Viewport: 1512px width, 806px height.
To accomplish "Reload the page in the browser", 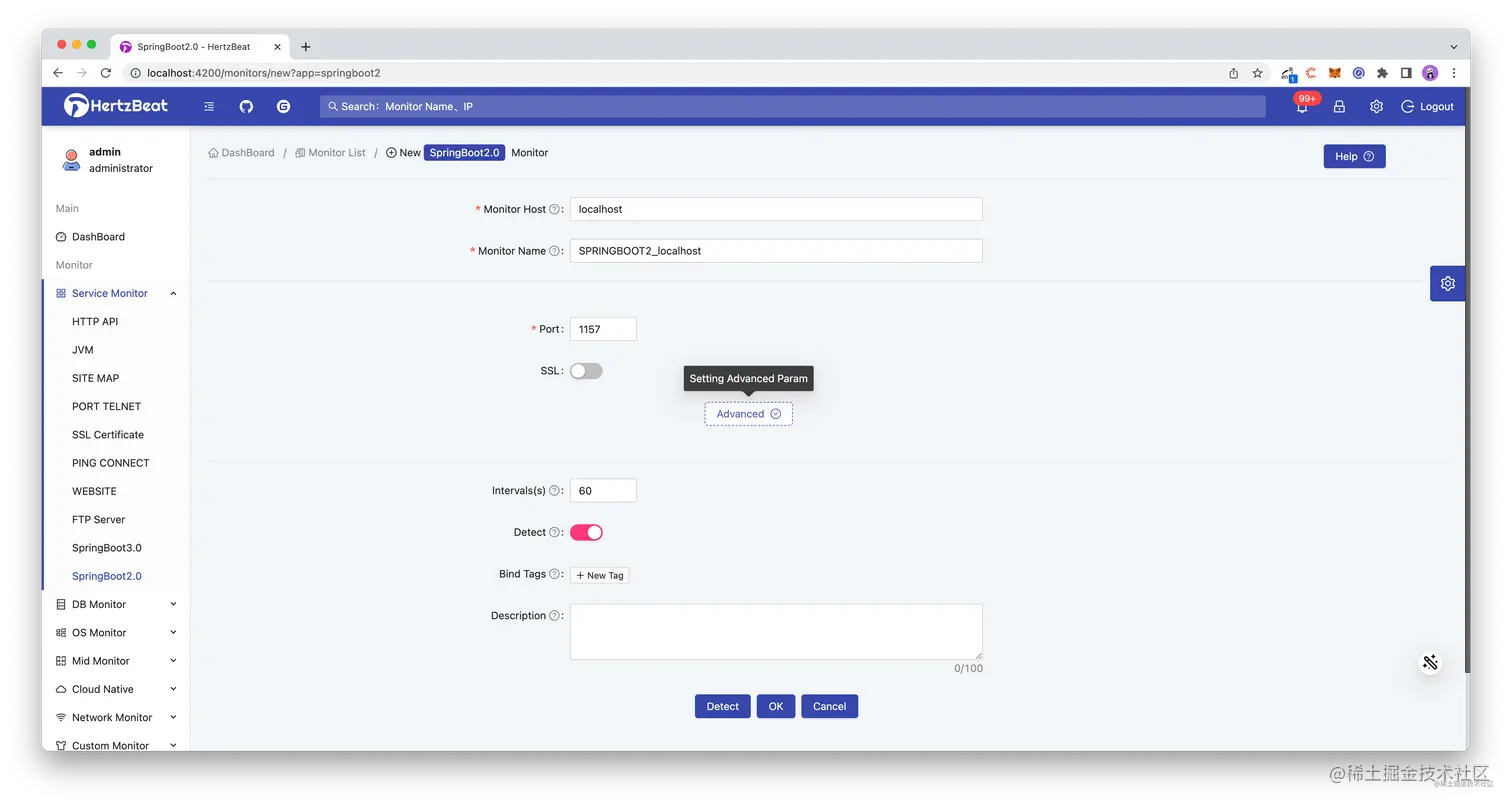I will click(106, 73).
